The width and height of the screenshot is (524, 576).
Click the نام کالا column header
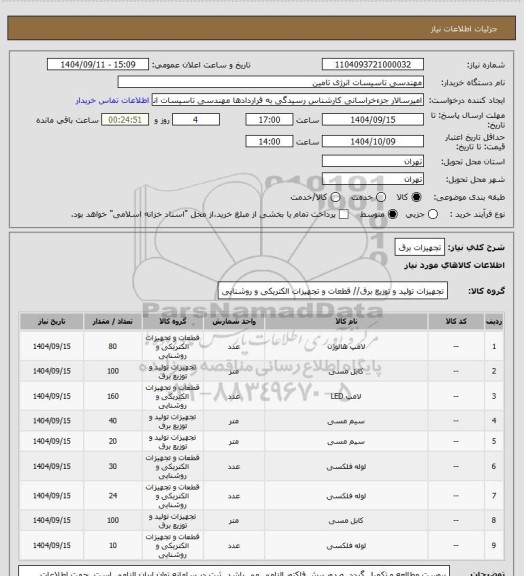(346, 321)
